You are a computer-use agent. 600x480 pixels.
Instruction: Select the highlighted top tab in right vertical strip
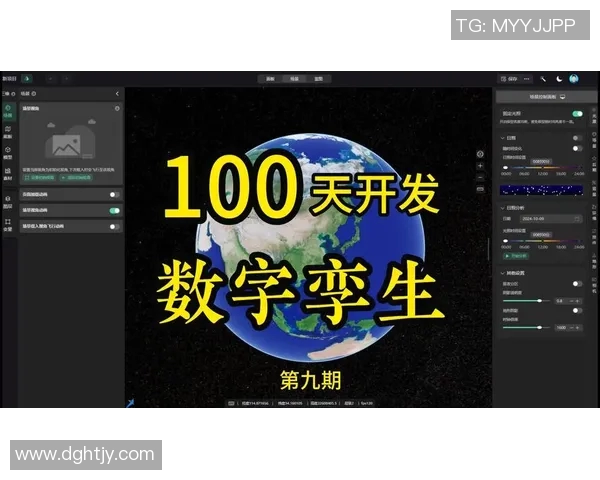tap(594, 116)
